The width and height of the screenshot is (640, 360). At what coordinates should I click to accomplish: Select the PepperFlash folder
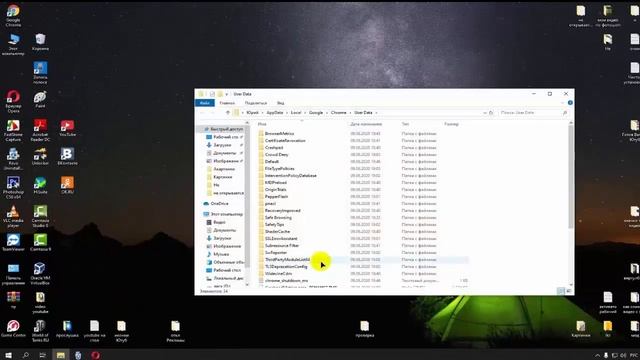click(276, 197)
